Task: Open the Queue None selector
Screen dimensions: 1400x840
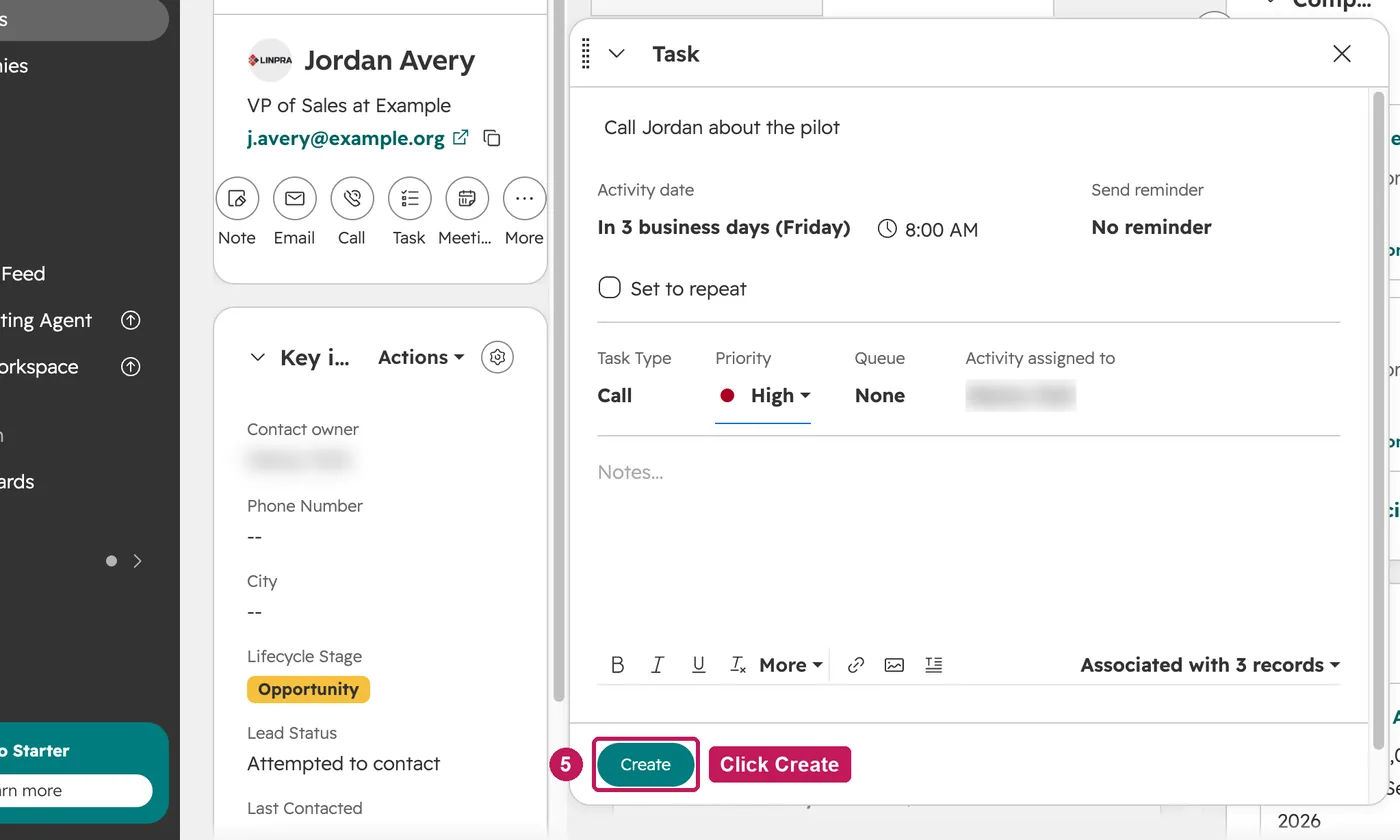Action: pyautogui.click(x=880, y=396)
